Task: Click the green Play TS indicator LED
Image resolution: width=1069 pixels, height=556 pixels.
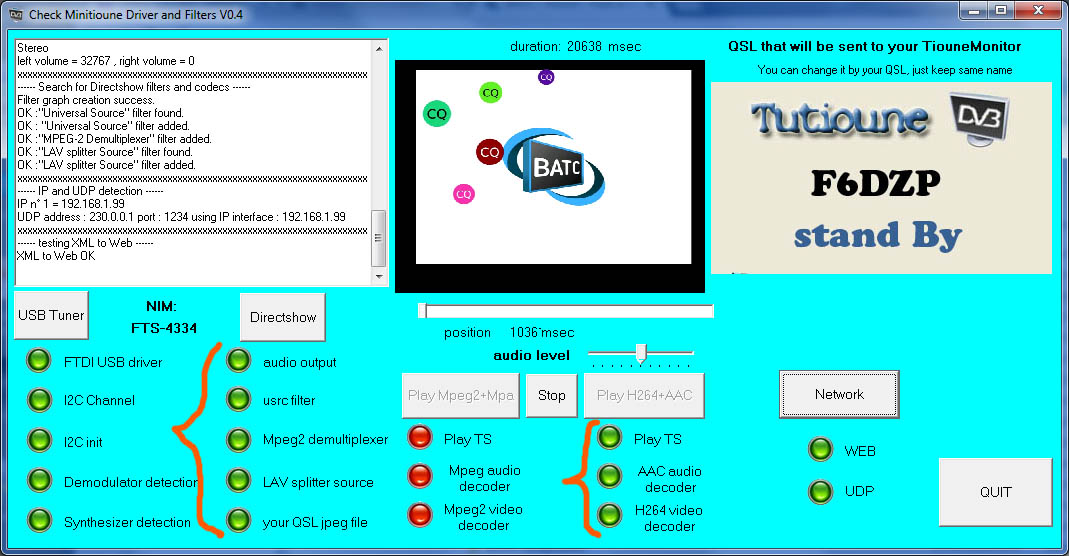Action: [x=609, y=437]
